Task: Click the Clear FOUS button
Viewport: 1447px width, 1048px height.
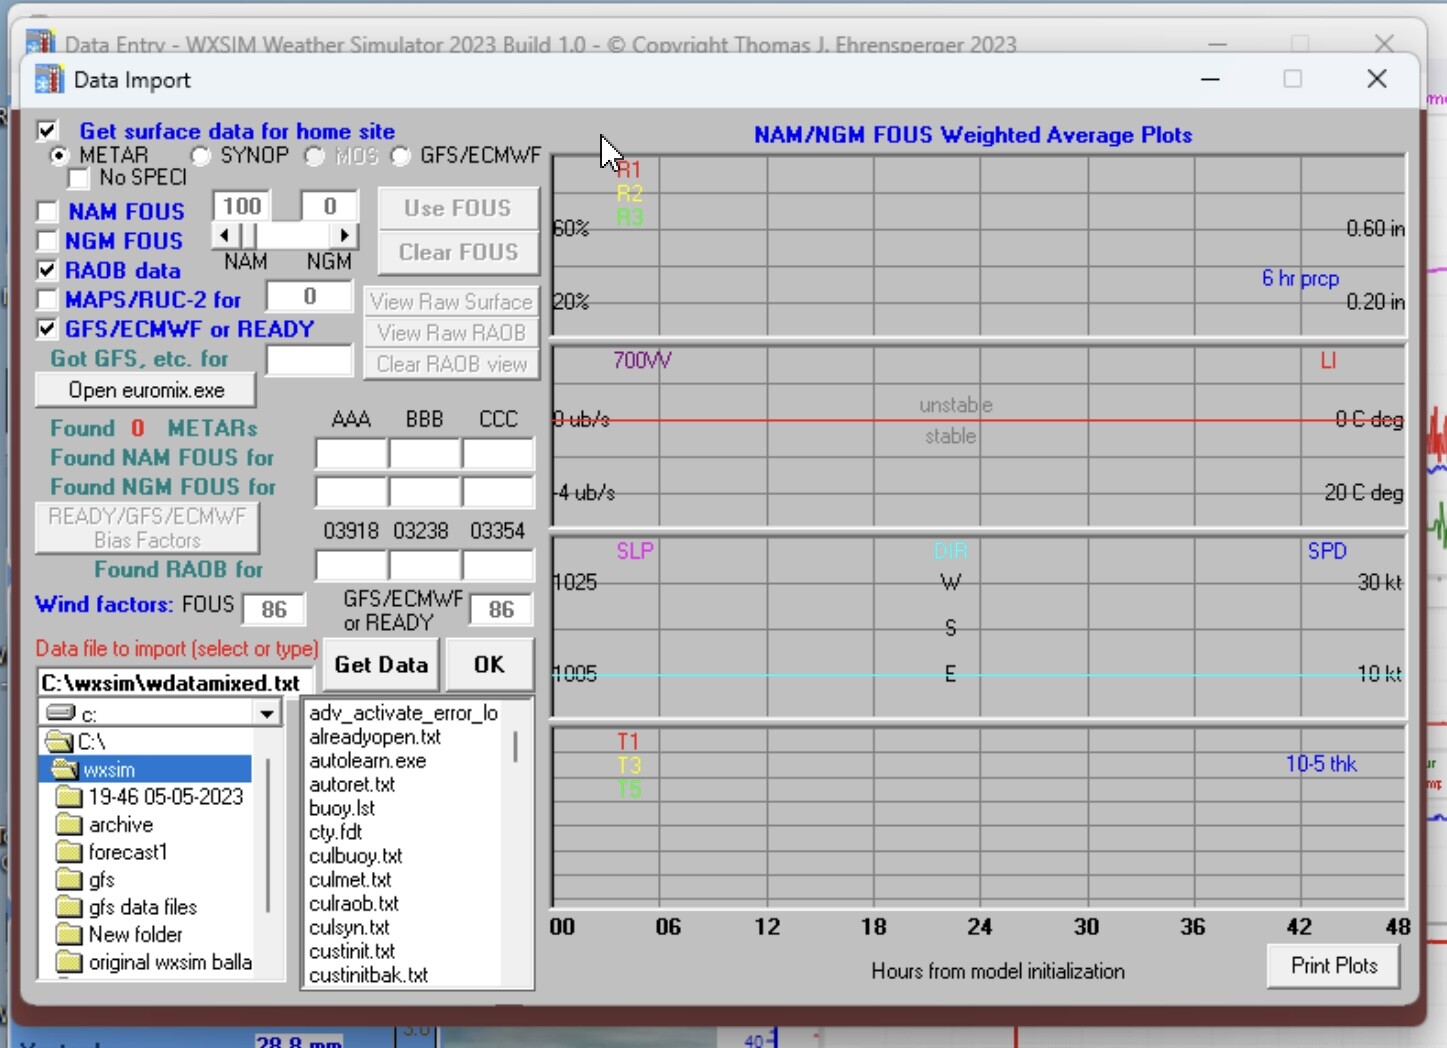Action: (458, 252)
